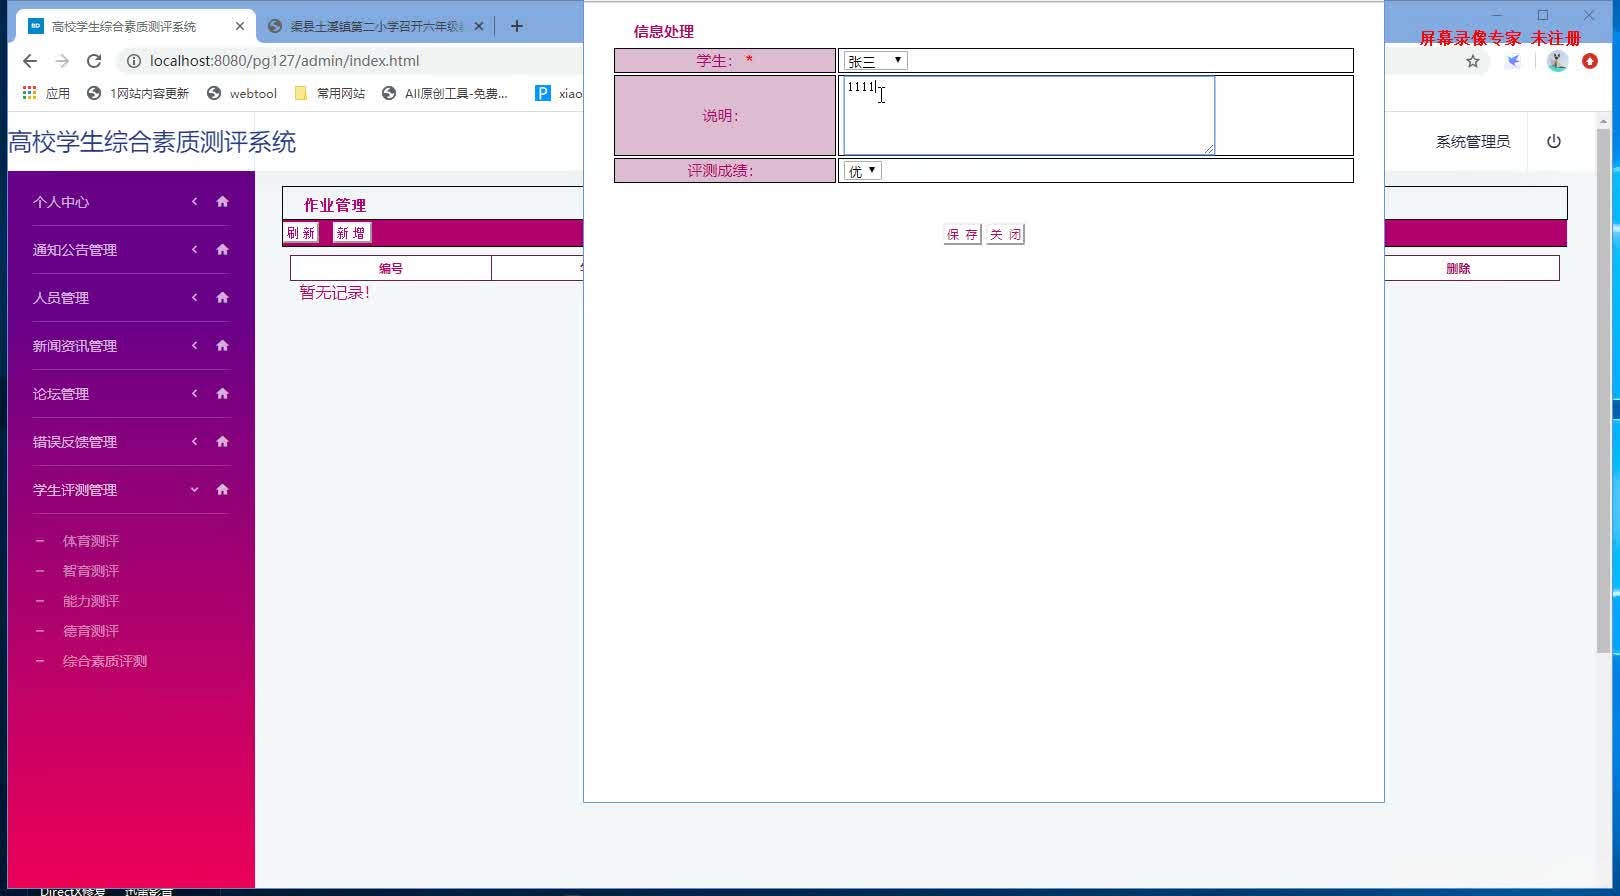
Task: Click the 系统管理员 user label
Action: click(1473, 142)
